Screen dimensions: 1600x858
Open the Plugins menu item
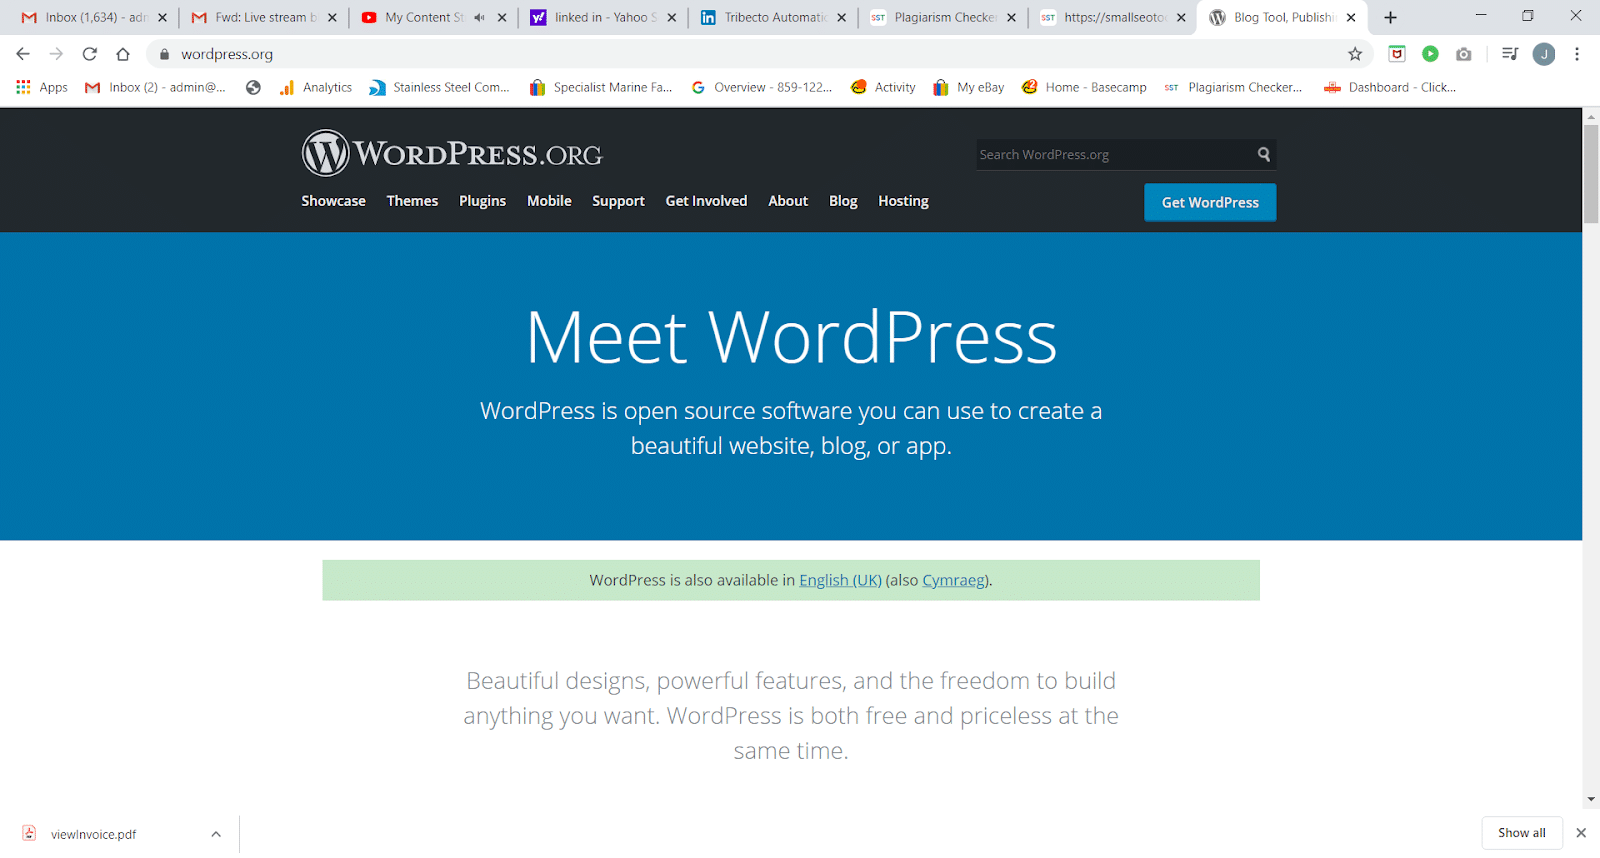(x=482, y=201)
